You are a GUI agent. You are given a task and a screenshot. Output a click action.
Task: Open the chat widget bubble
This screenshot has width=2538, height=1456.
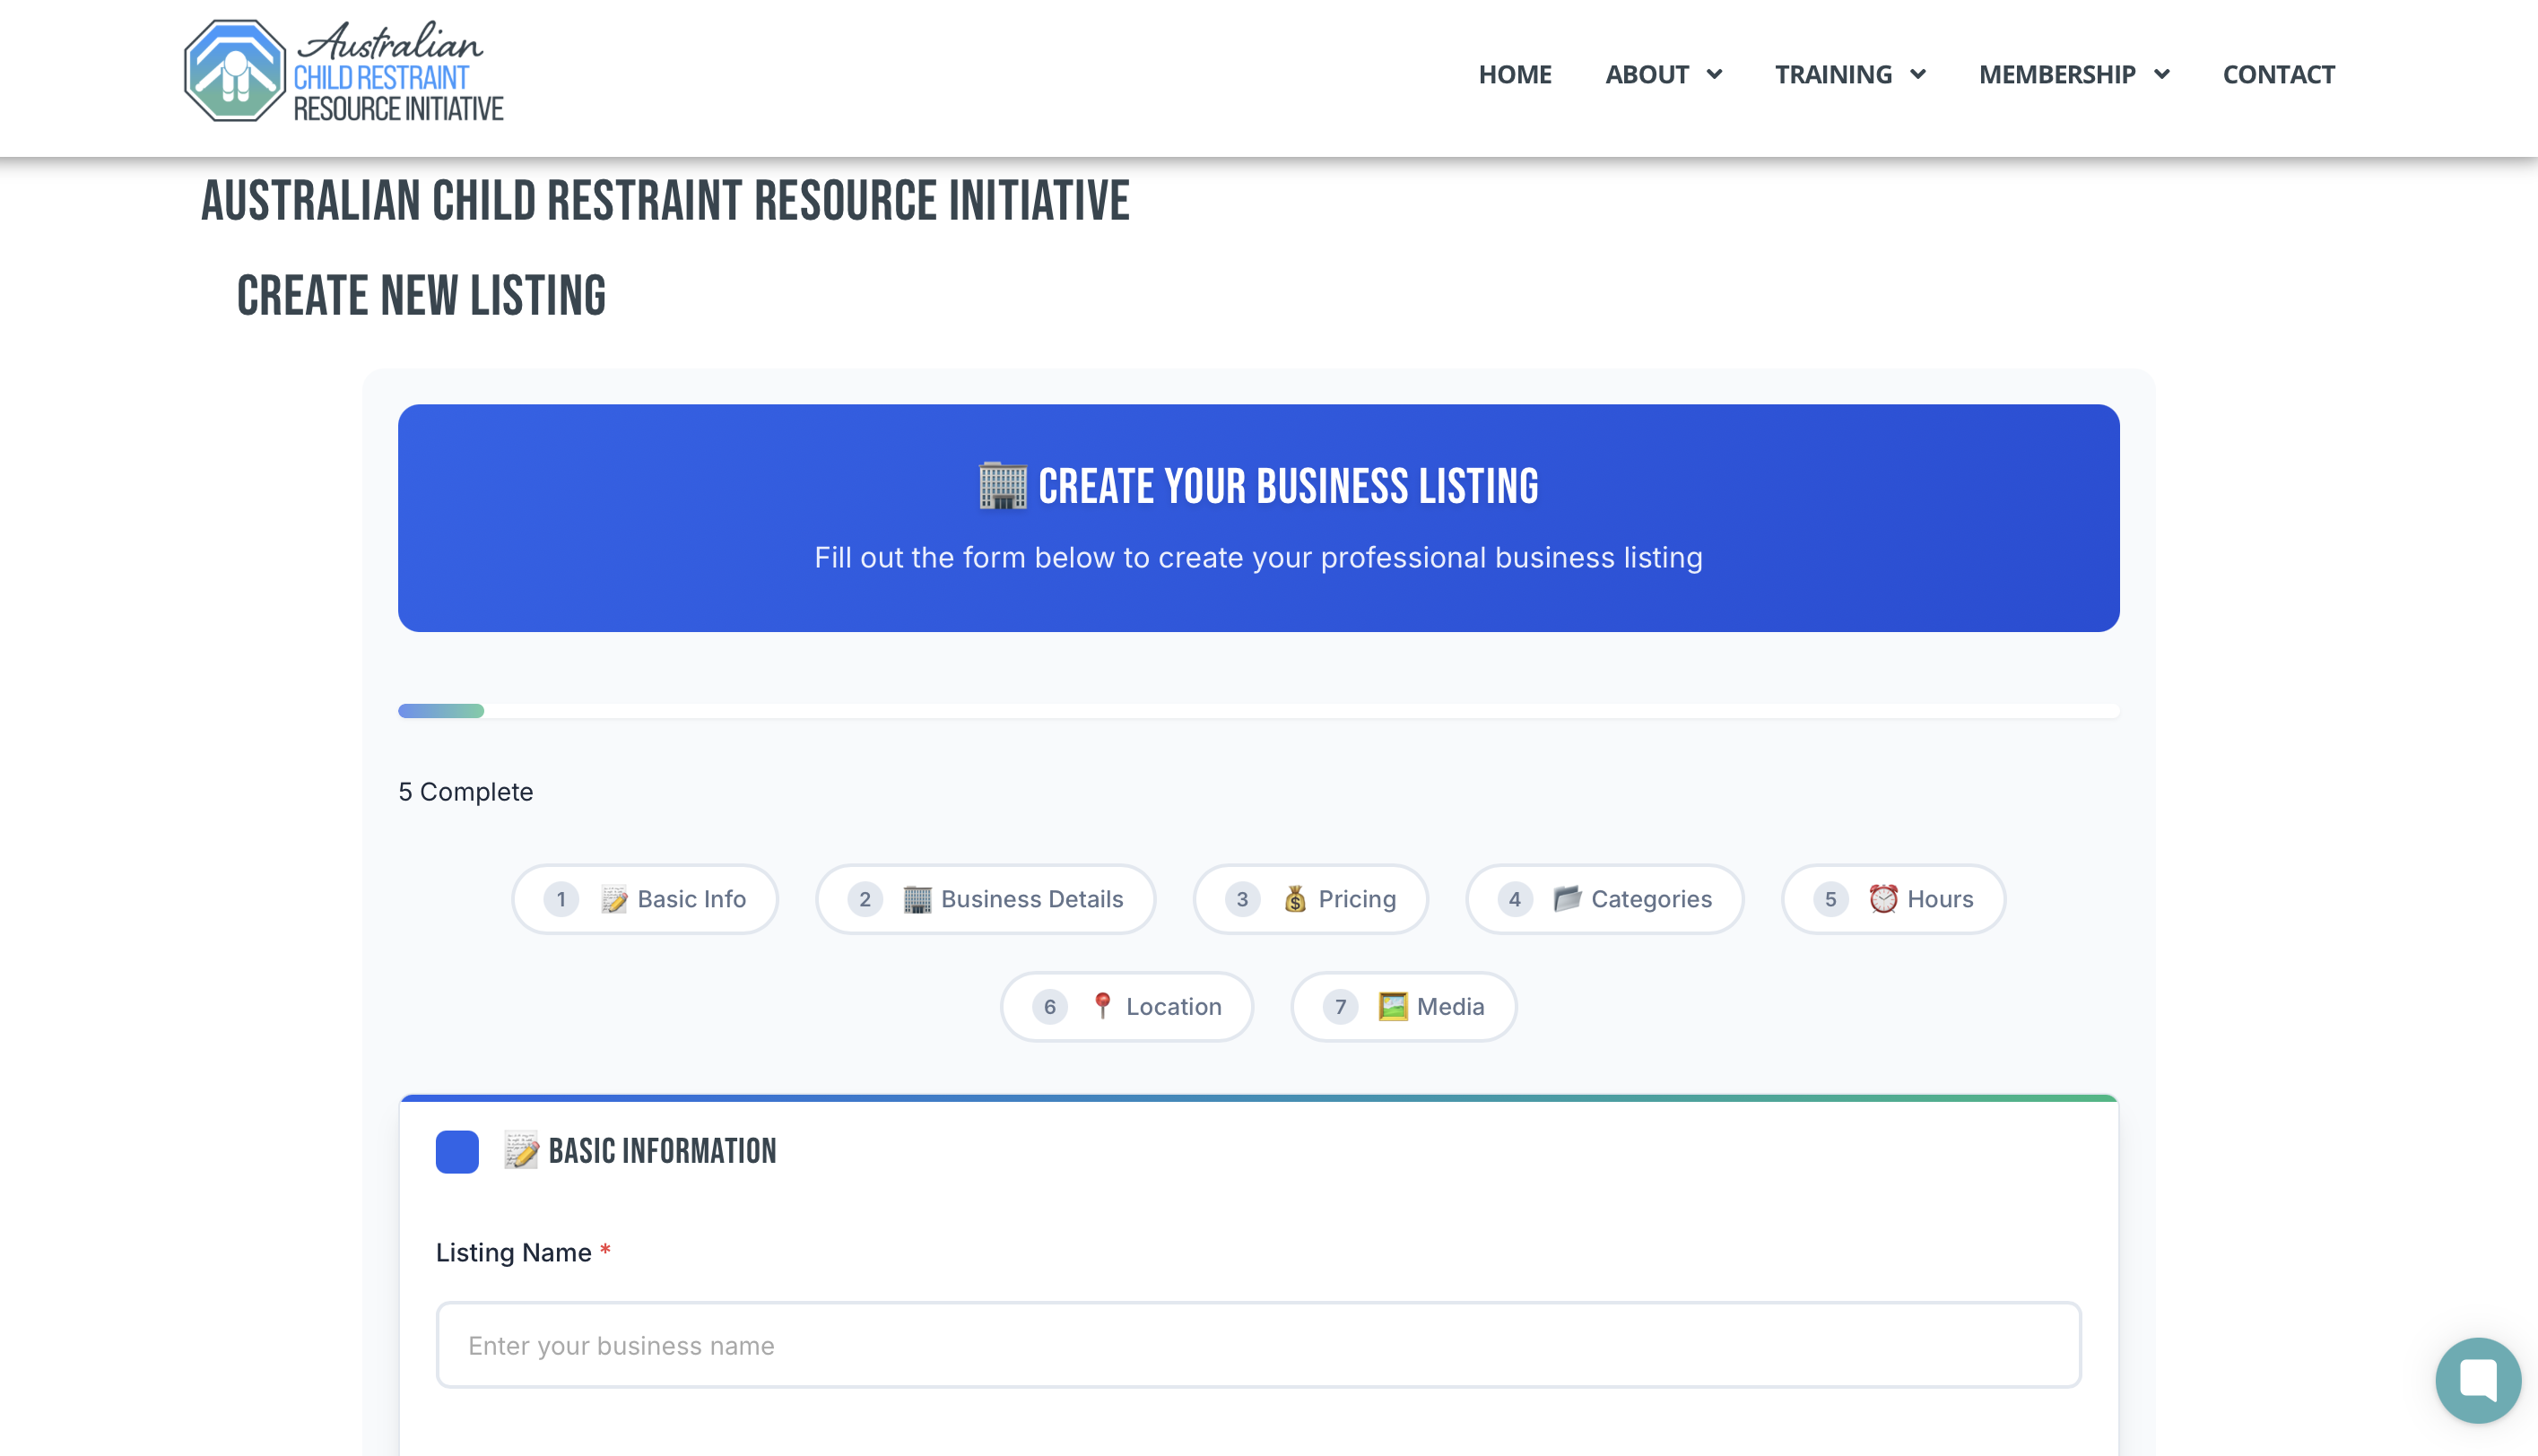(x=2478, y=1380)
